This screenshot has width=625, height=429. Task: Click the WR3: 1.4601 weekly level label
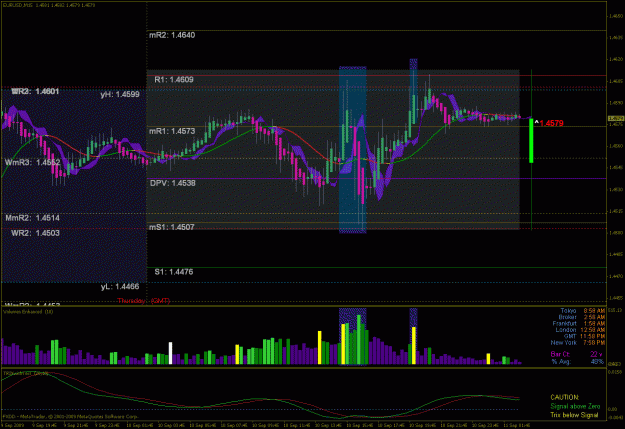[35, 91]
